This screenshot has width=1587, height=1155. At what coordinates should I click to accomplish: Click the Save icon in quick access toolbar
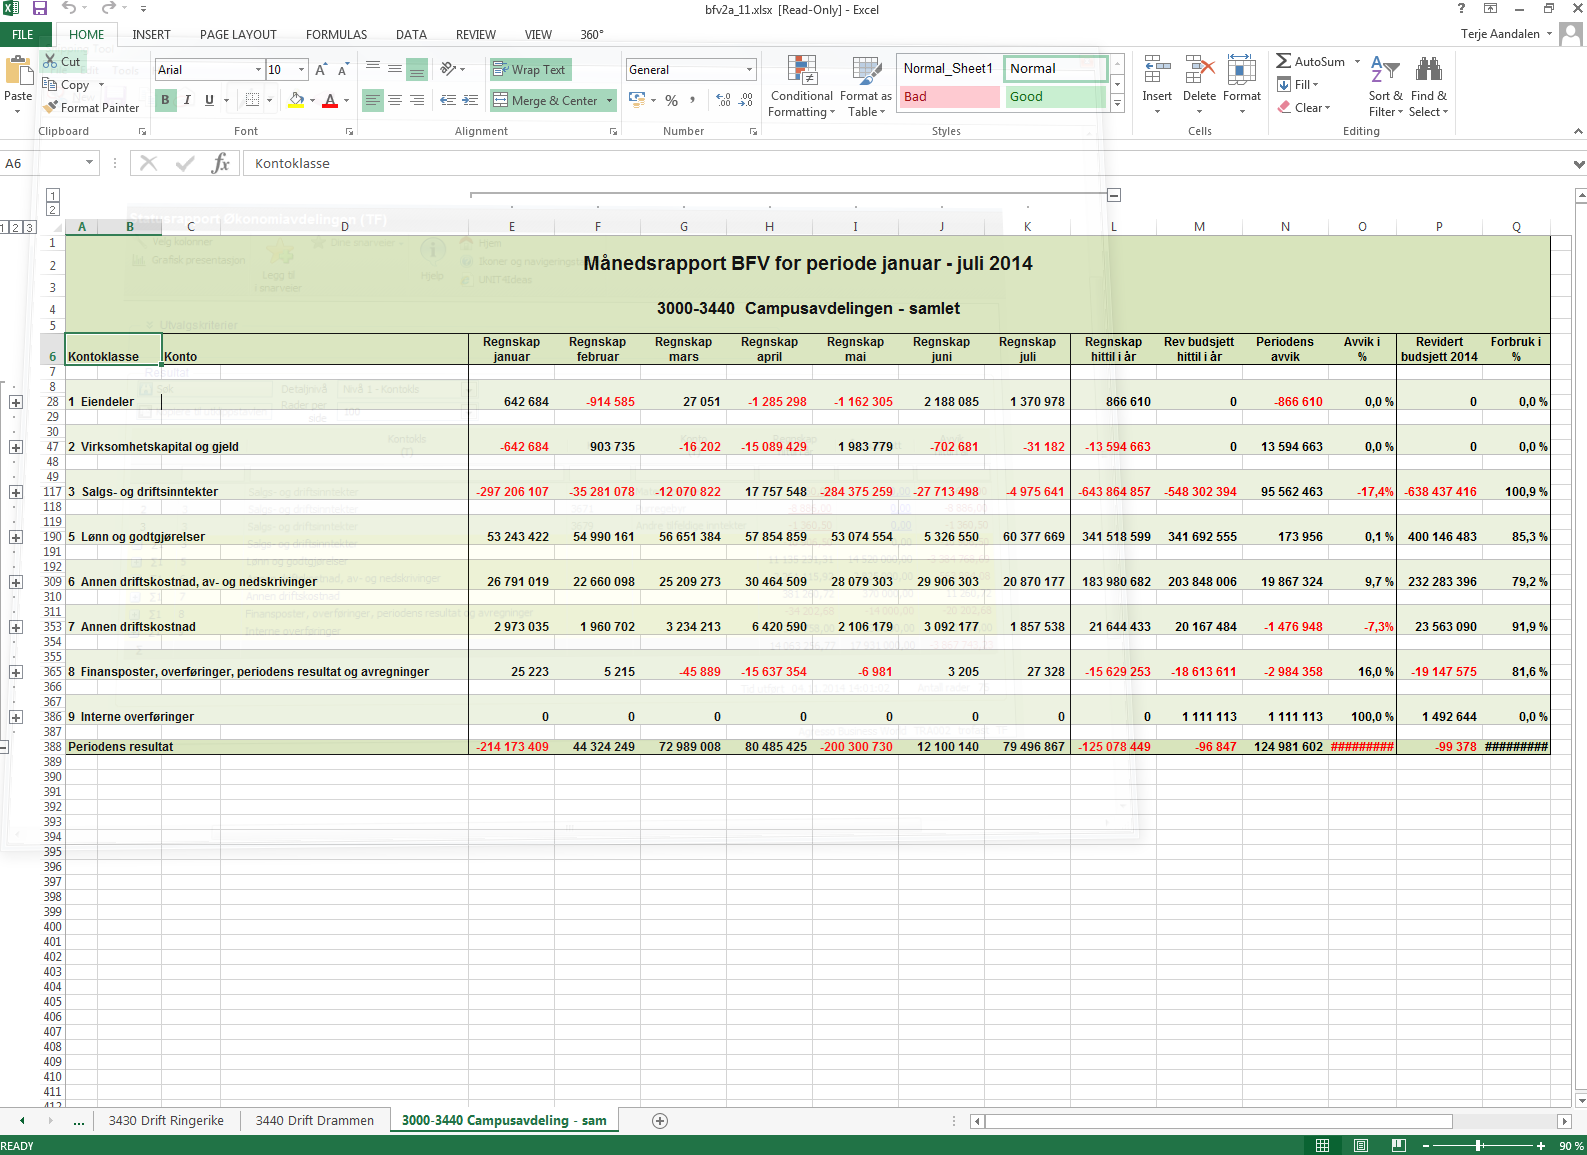40,9
